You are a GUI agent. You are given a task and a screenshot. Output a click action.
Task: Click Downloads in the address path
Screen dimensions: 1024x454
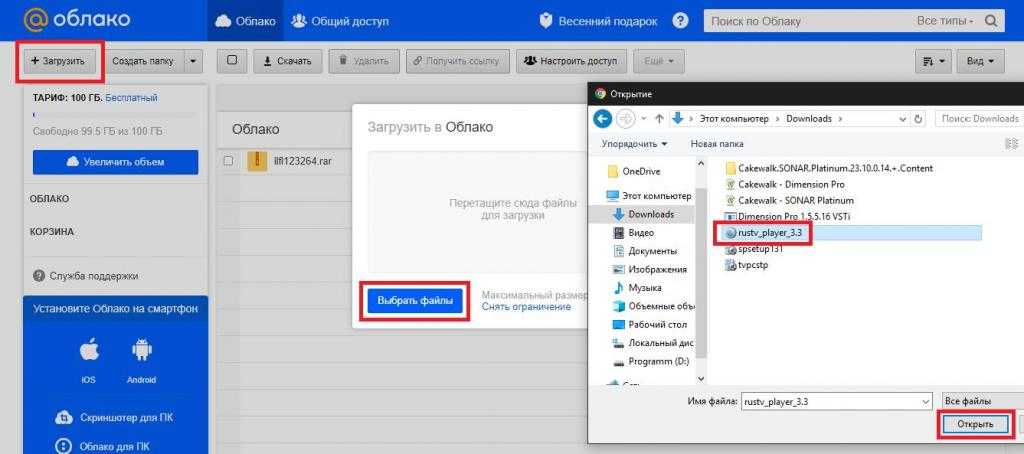[x=808, y=119]
